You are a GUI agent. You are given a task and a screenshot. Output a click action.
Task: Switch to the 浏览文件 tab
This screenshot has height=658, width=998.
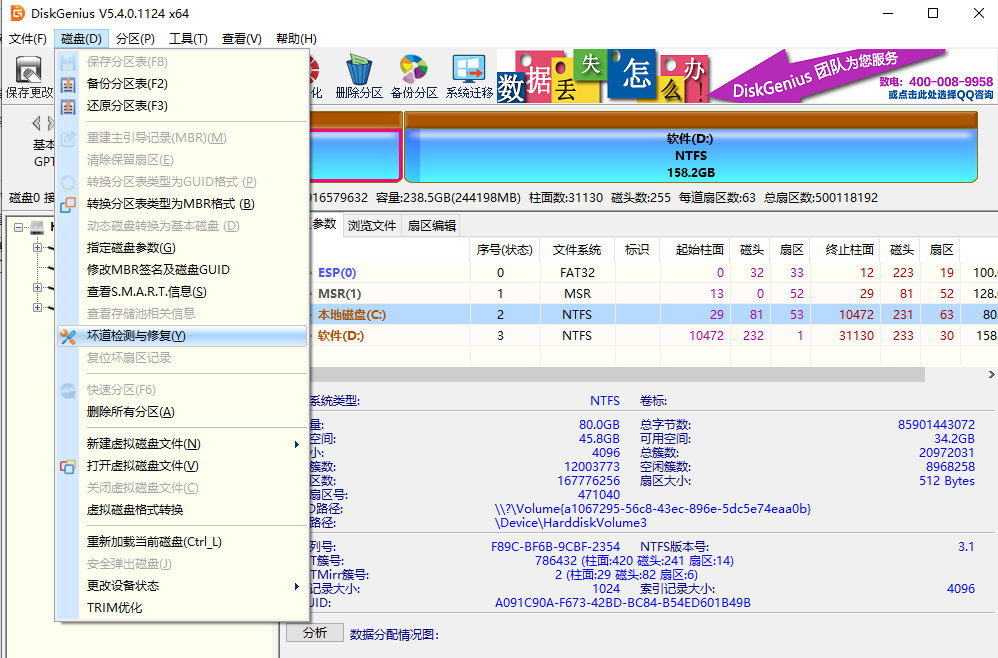(x=372, y=226)
